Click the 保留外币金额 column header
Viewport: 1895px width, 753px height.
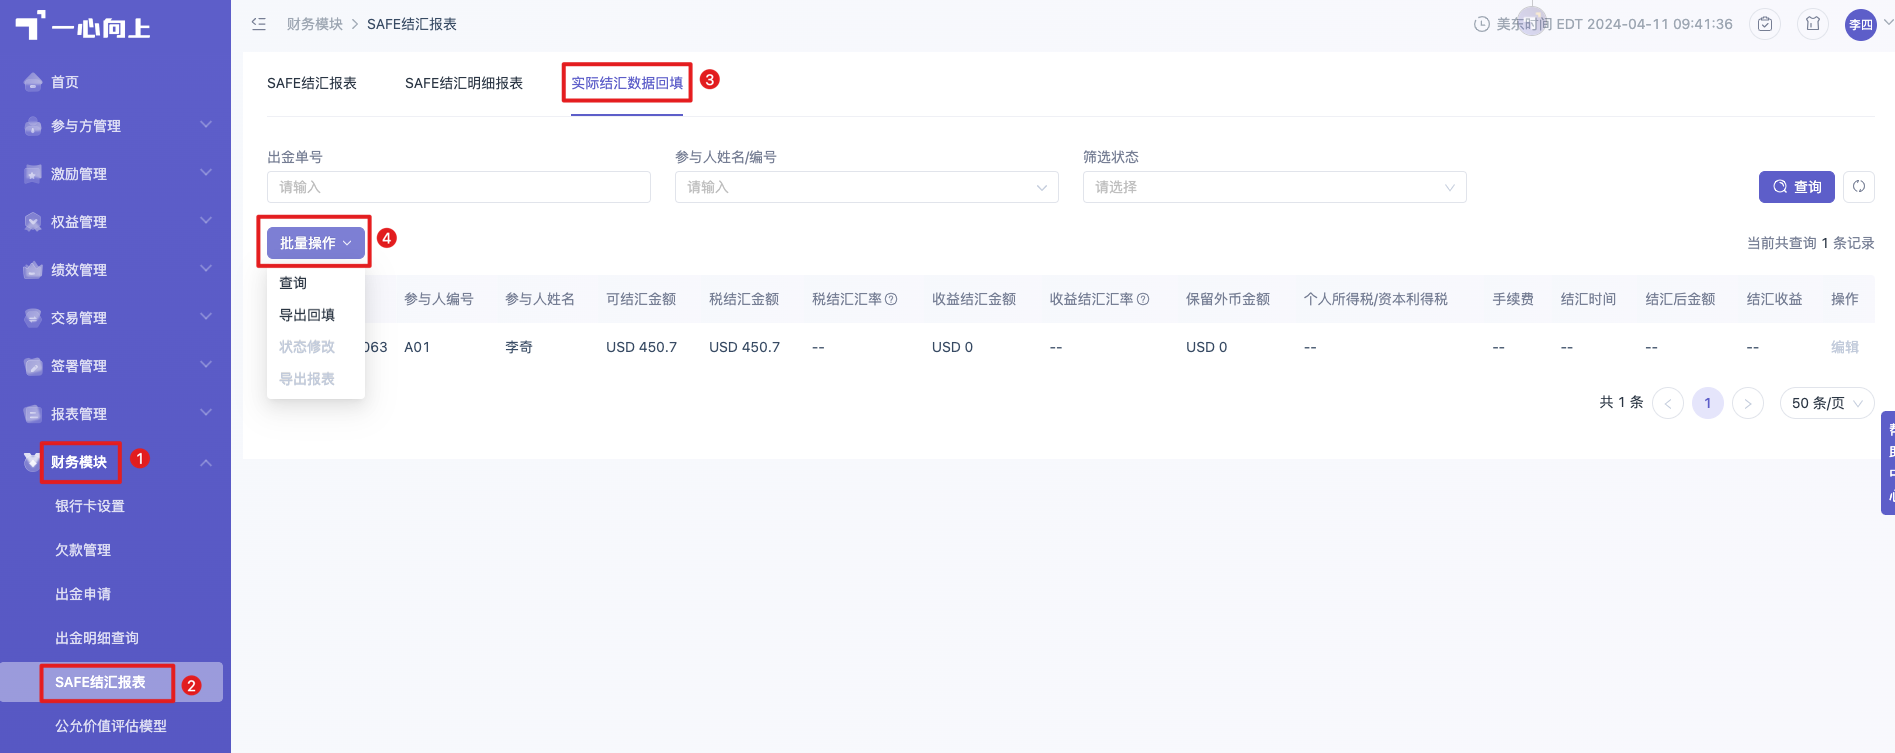1228,299
